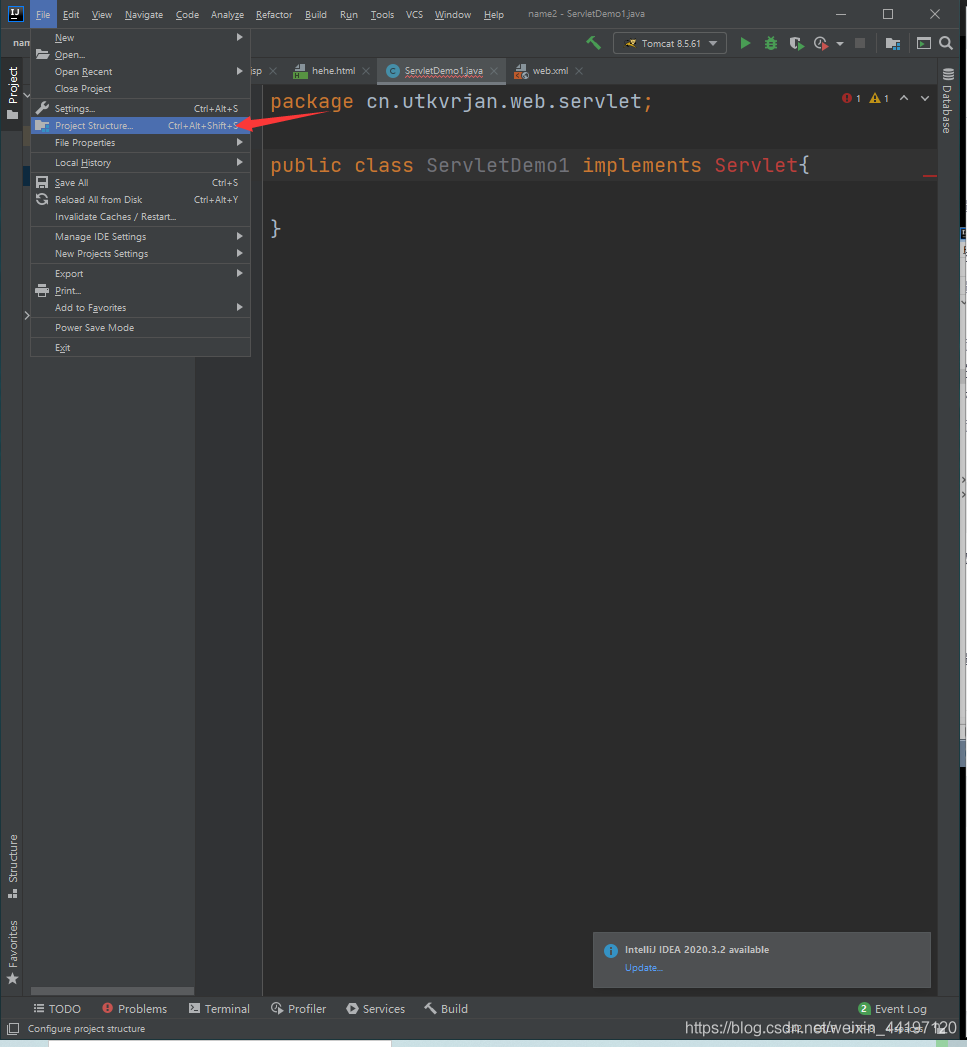
Task: Toggle the Structure tool window
Action: [x=13, y=866]
